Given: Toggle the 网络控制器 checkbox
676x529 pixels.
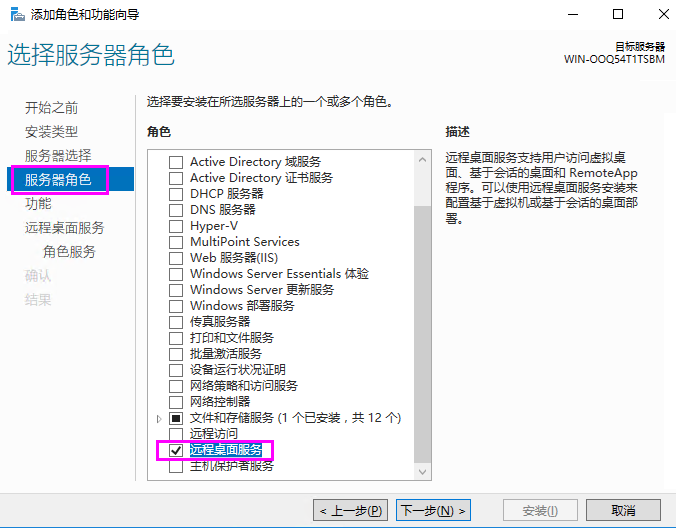Looking at the screenshot, I should point(176,402).
